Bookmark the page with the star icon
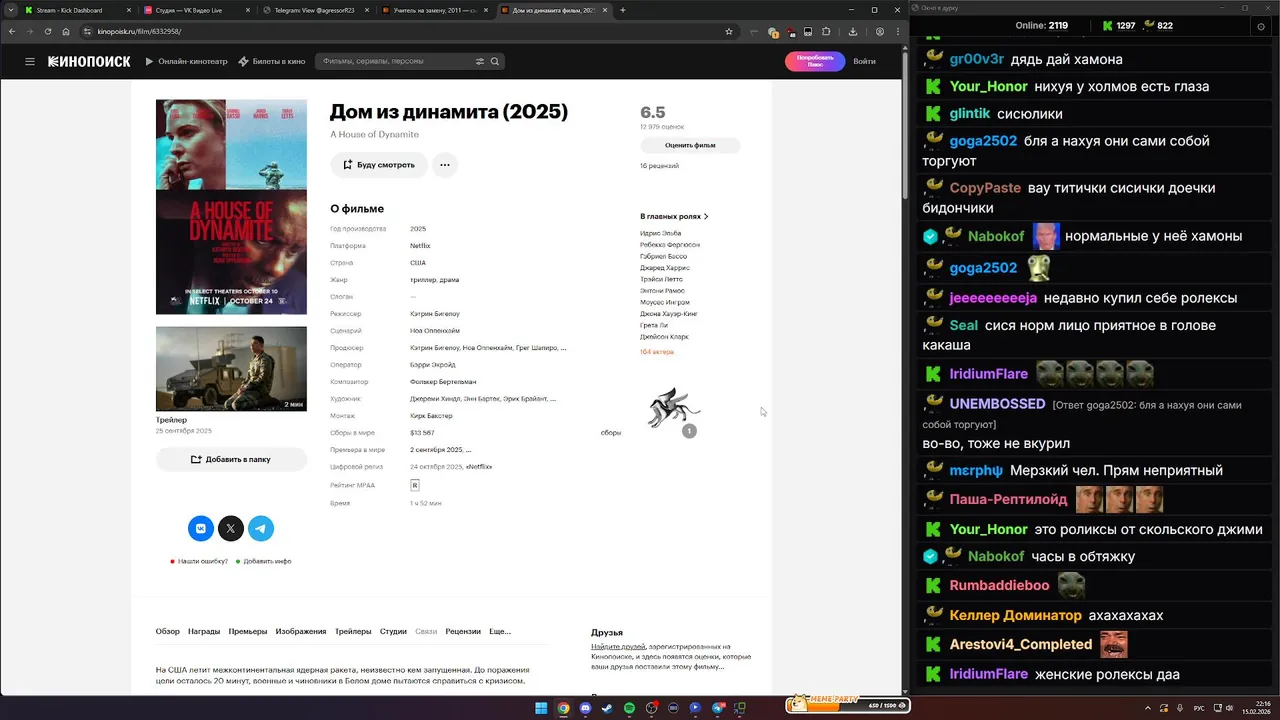Image resolution: width=1280 pixels, height=720 pixels. (x=729, y=31)
